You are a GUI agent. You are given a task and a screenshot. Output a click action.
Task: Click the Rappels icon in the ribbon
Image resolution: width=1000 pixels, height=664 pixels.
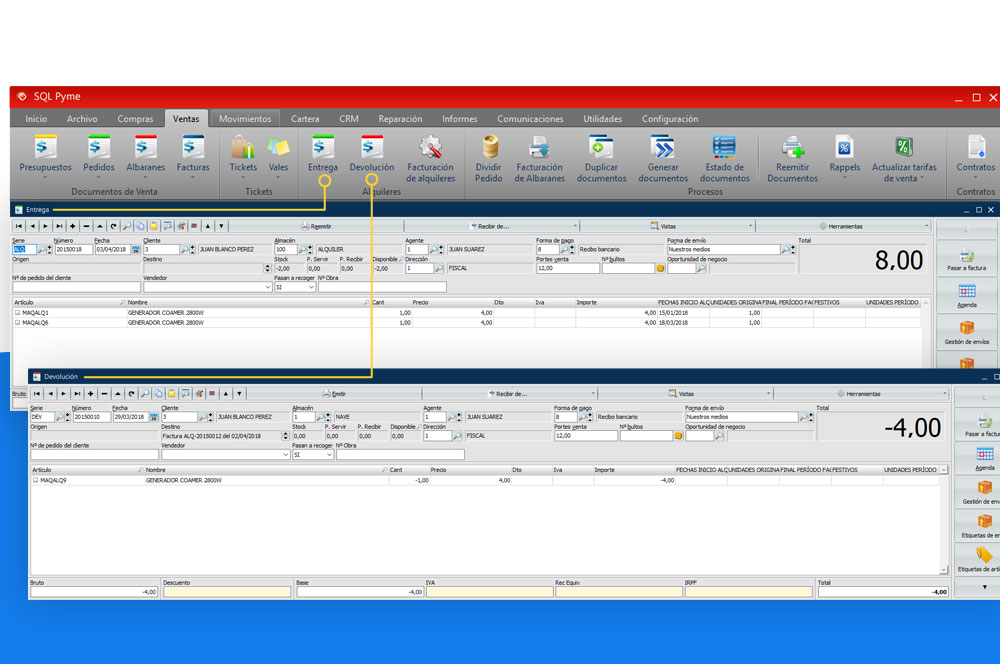(x=845, y=148)
